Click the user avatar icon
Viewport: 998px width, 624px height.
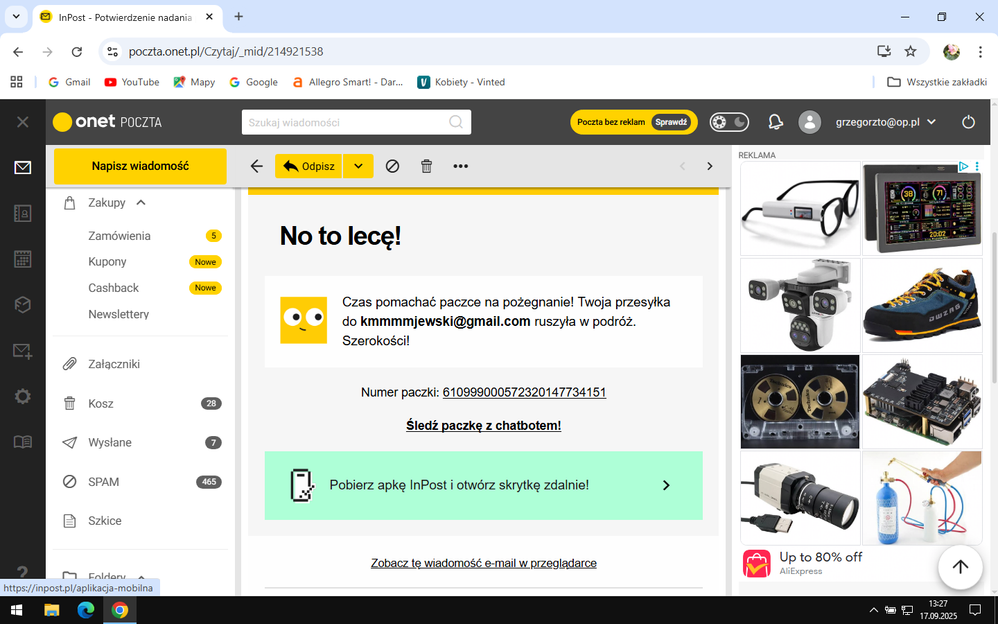click(x=810, y=122)
